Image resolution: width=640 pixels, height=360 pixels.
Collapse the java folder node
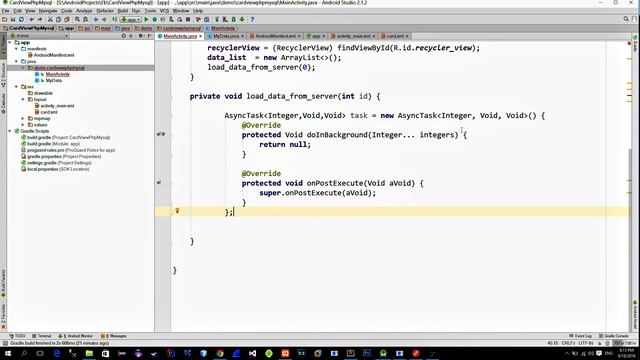pos(16,61)
